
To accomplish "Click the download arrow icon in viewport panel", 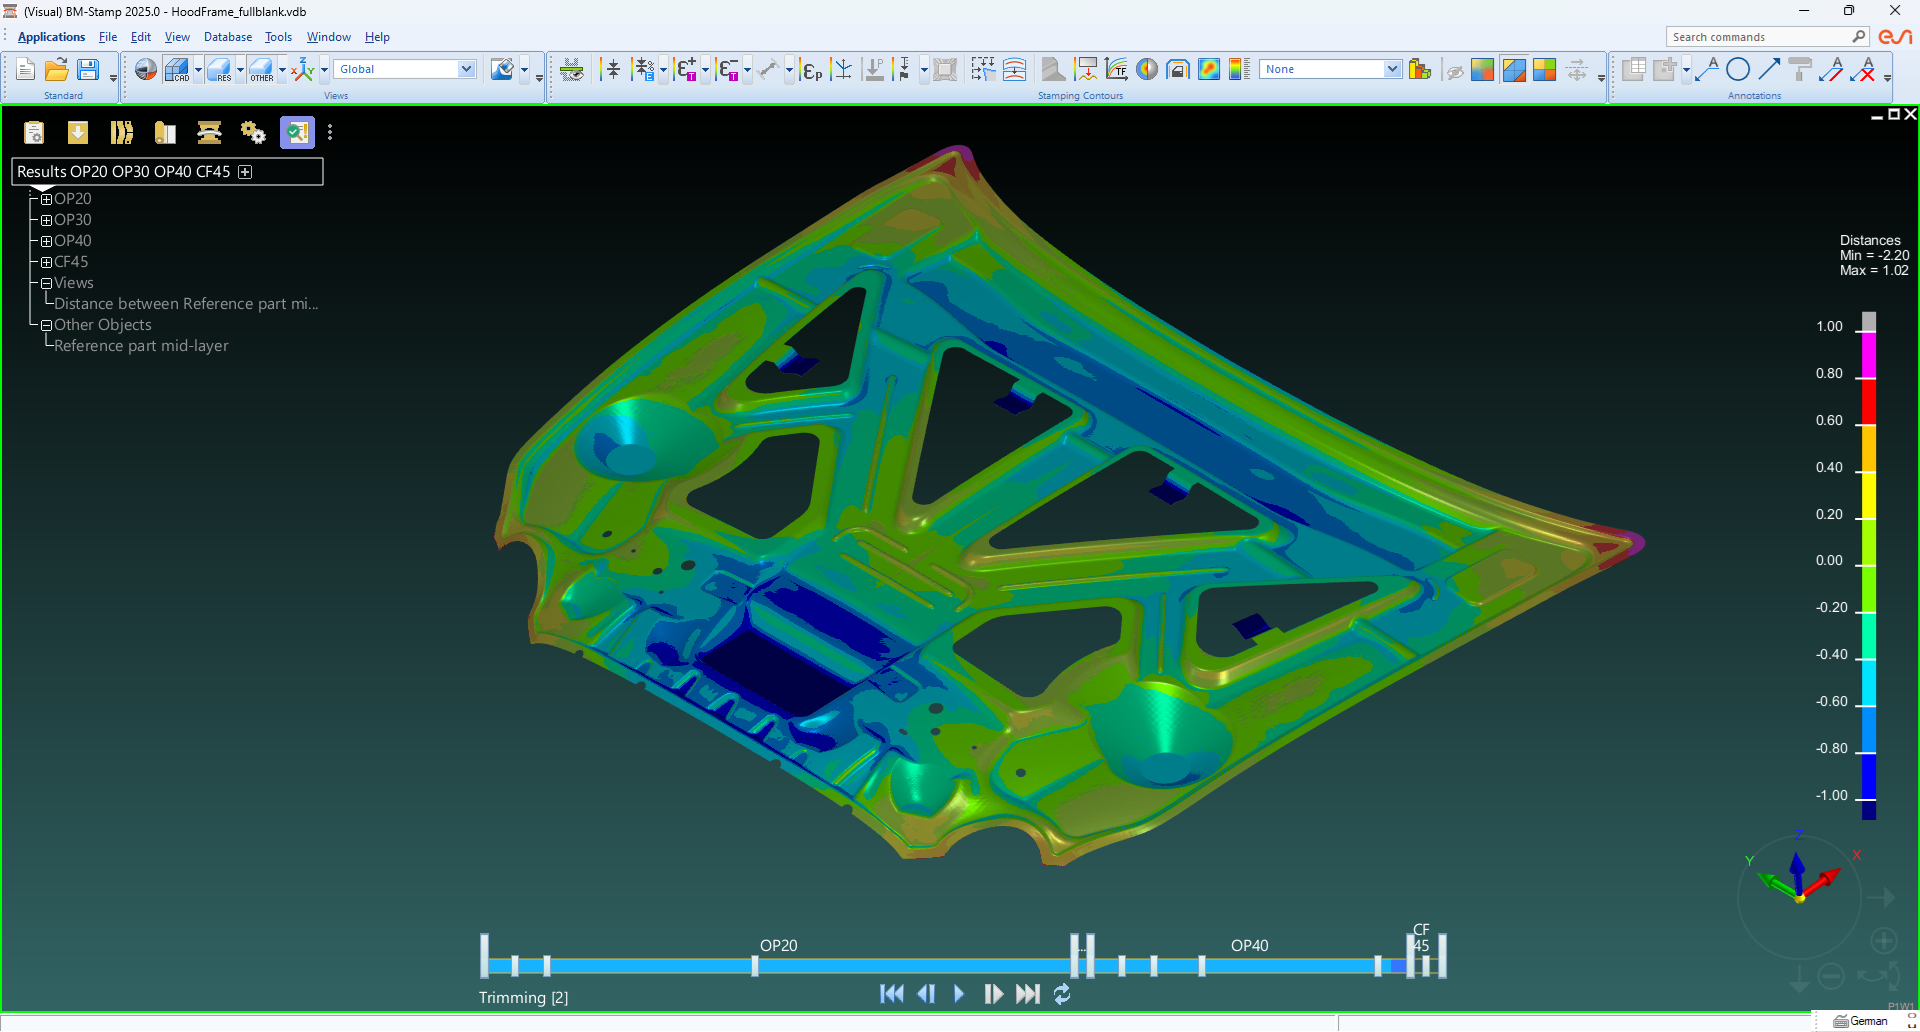I will coord(78,132).
